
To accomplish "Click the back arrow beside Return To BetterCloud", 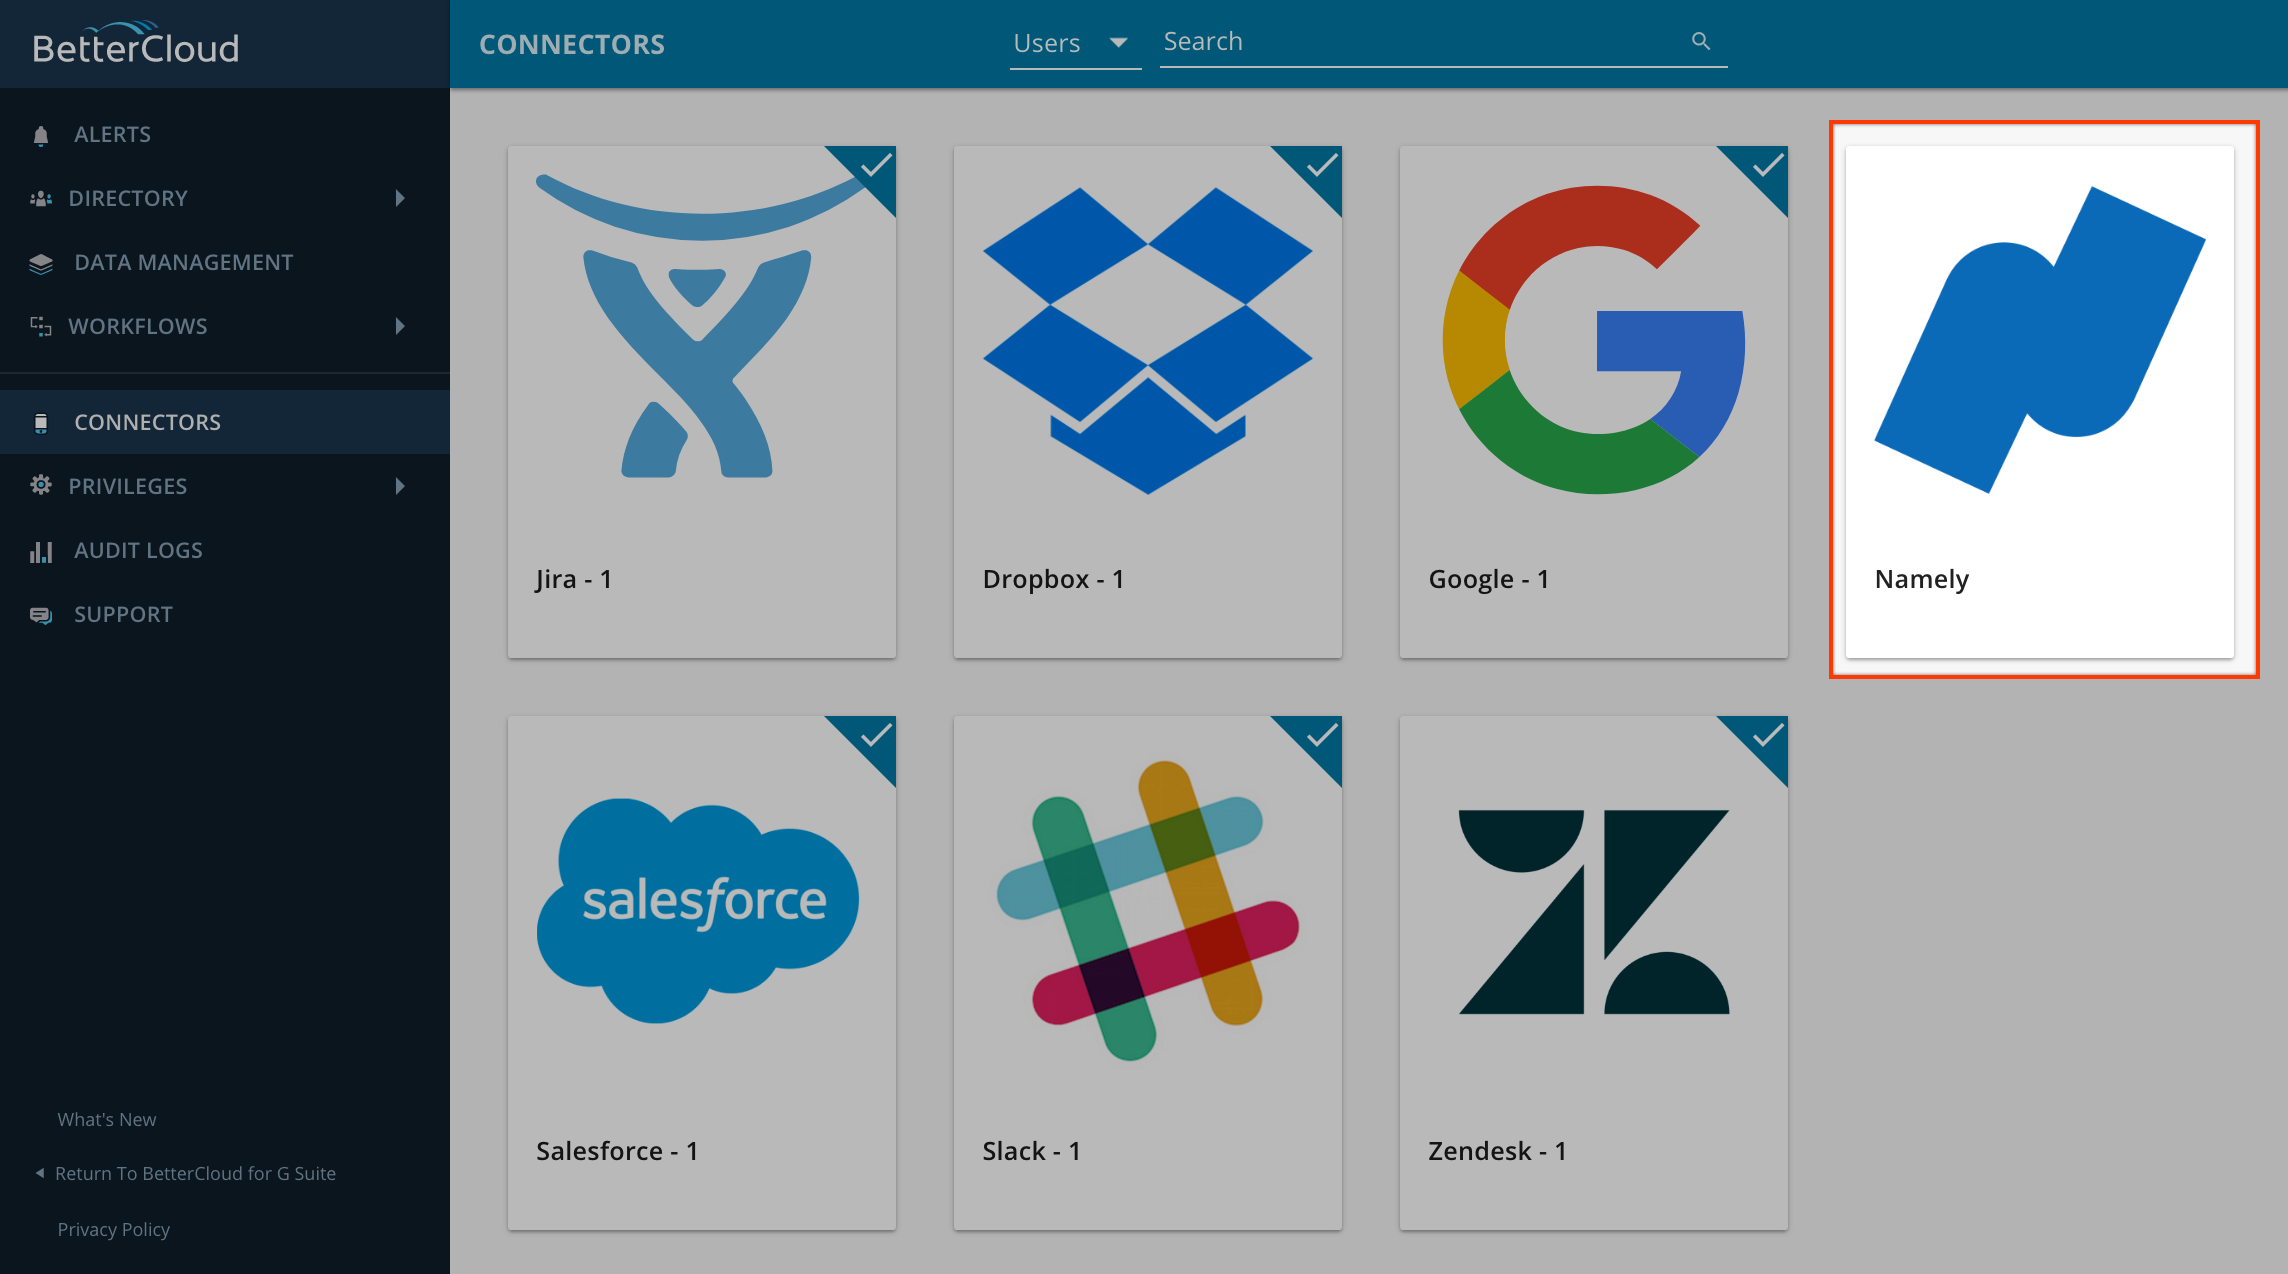I will pos(40,1173).
